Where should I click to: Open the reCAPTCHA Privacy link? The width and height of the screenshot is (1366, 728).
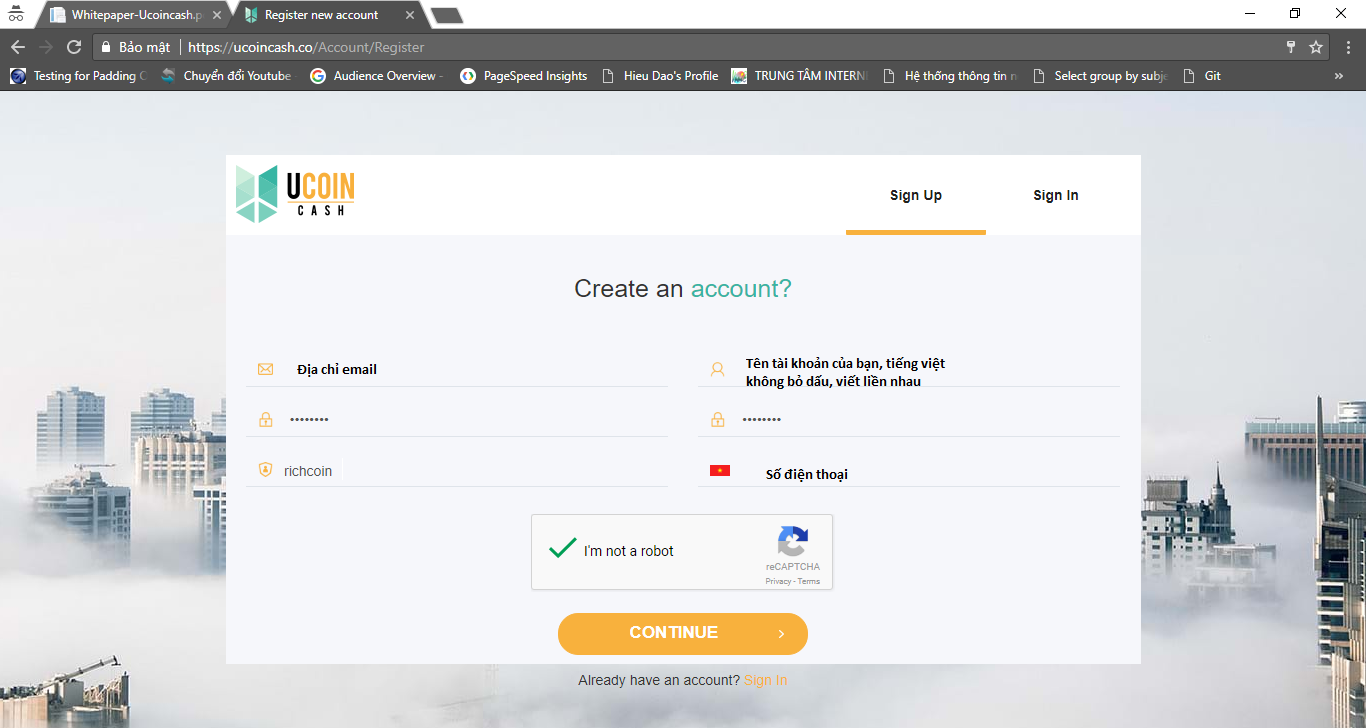[777, 581]
